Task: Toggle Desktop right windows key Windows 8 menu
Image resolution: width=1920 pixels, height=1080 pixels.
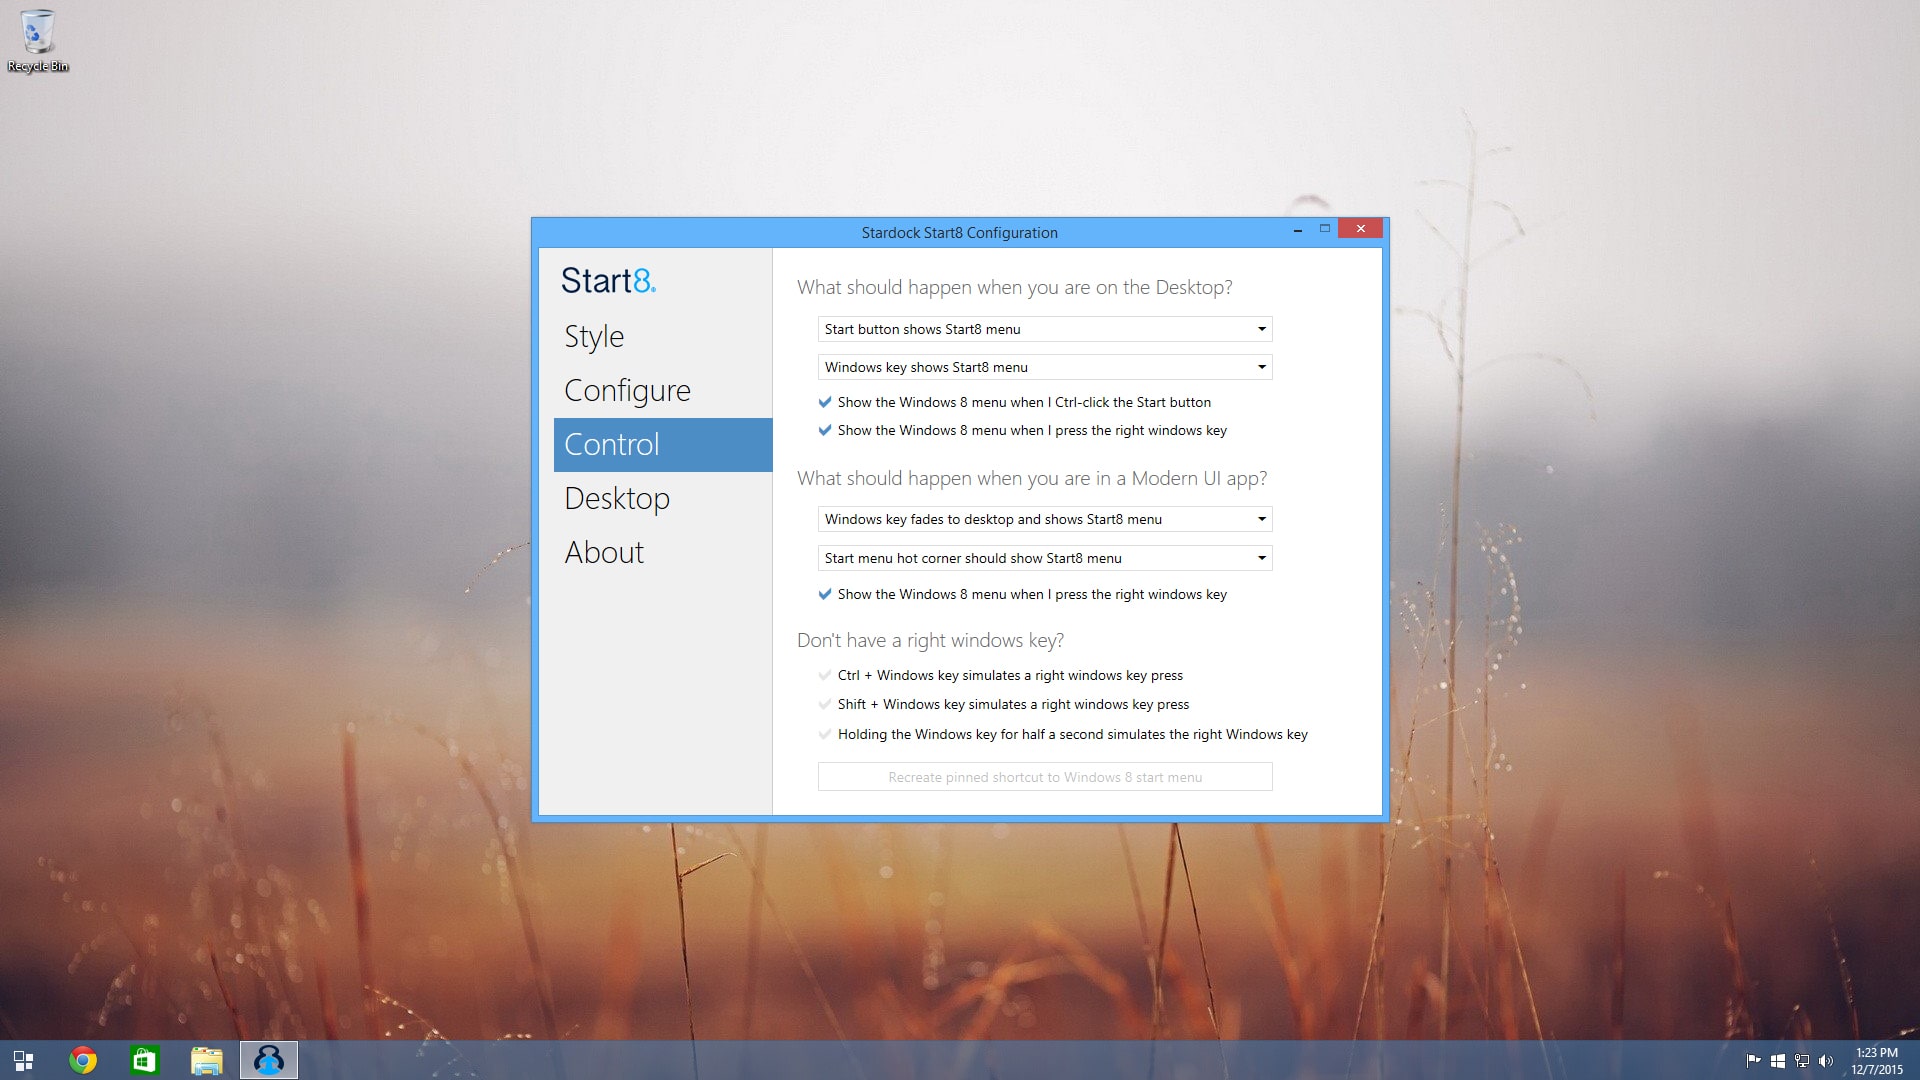Action: [1023, 430]
